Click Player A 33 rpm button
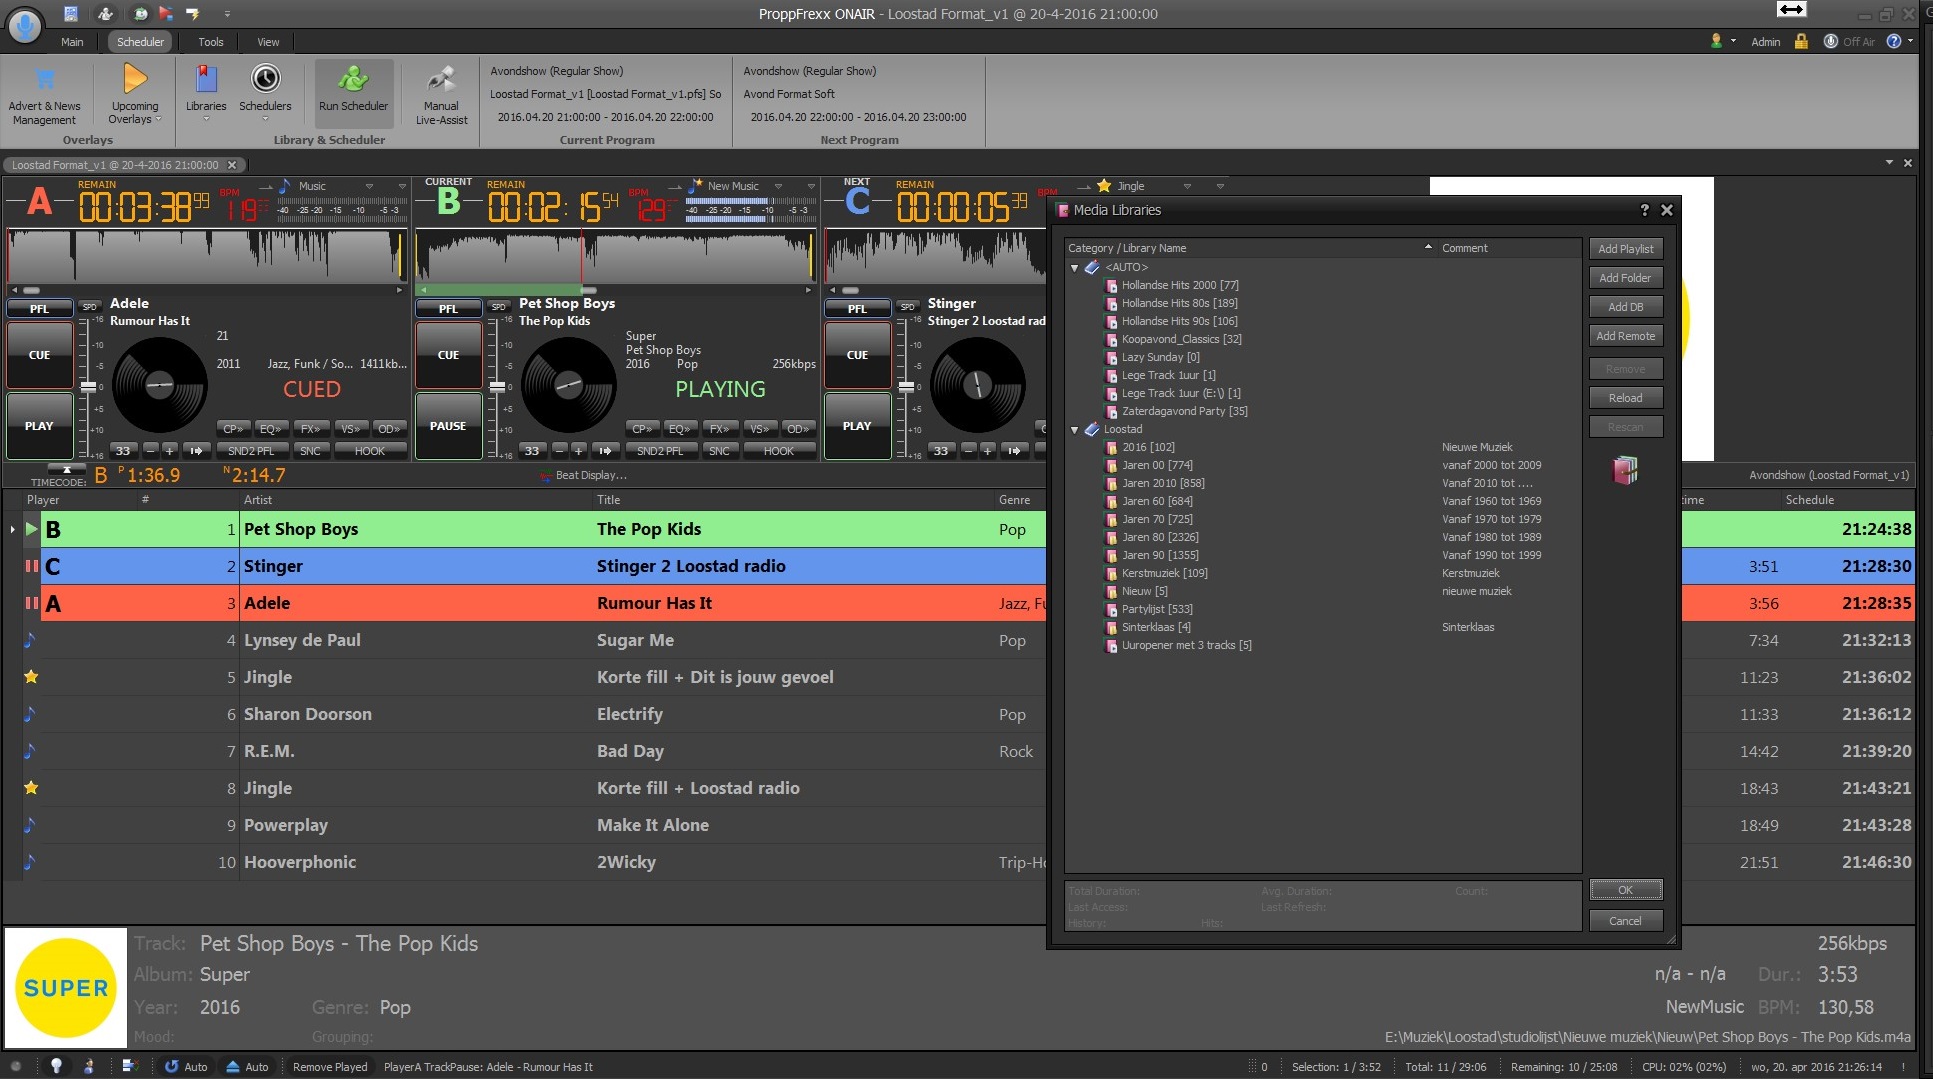Image resolution: width=1933 pixels, height=1079 pixels. pyautogui.click(x=123, y=451)
